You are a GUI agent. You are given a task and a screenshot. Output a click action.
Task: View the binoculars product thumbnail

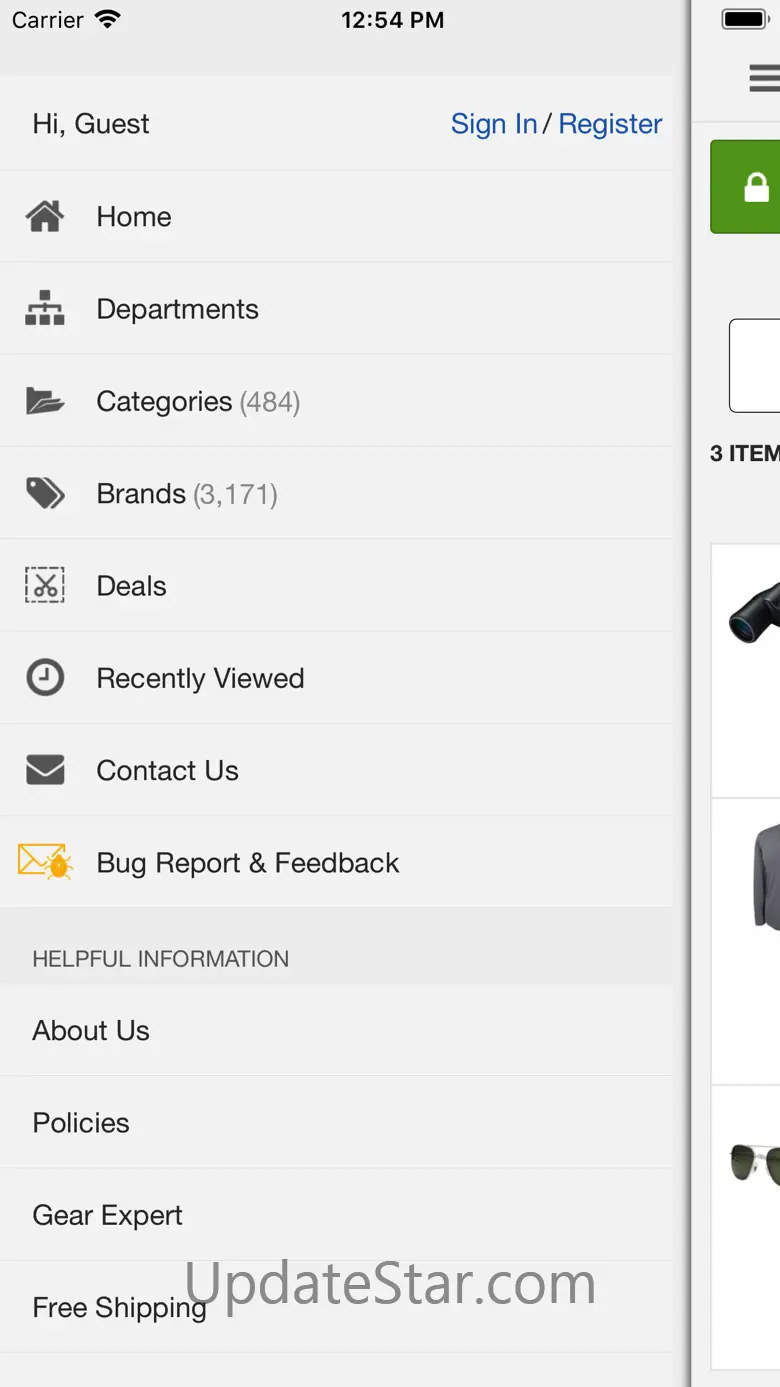point(754,612)
